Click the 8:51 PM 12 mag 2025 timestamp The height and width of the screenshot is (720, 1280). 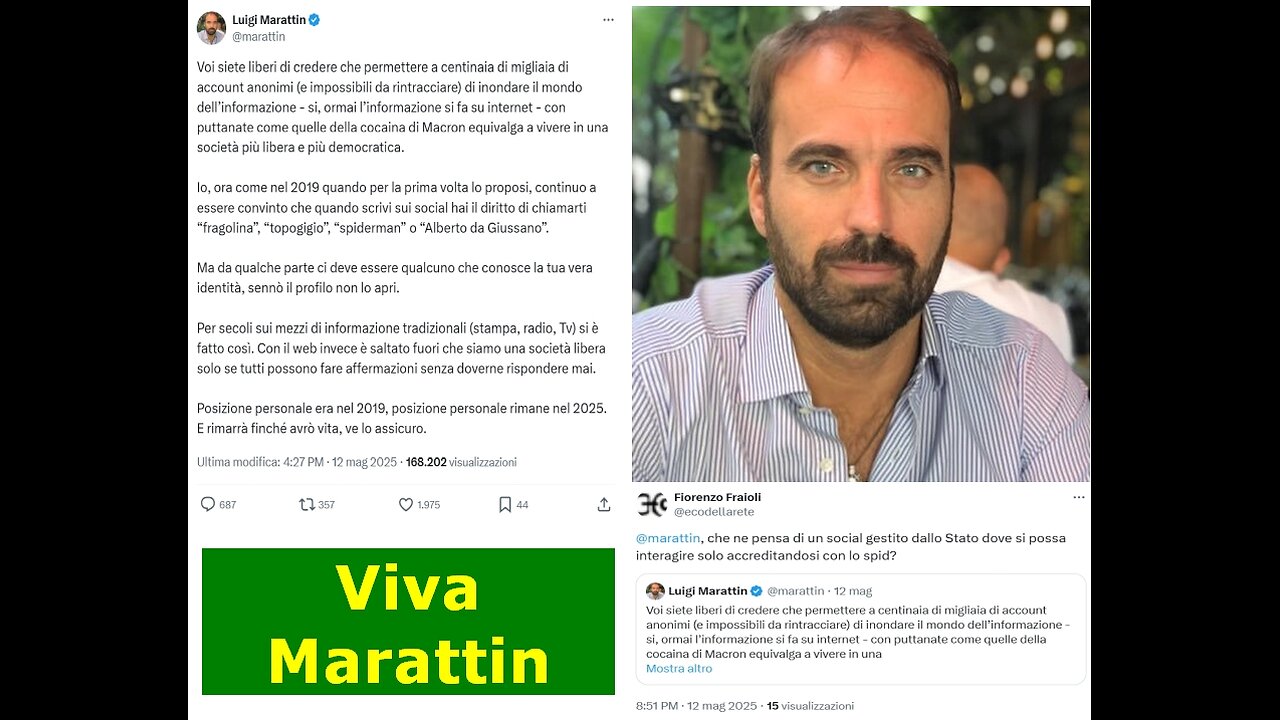[697, 706]
